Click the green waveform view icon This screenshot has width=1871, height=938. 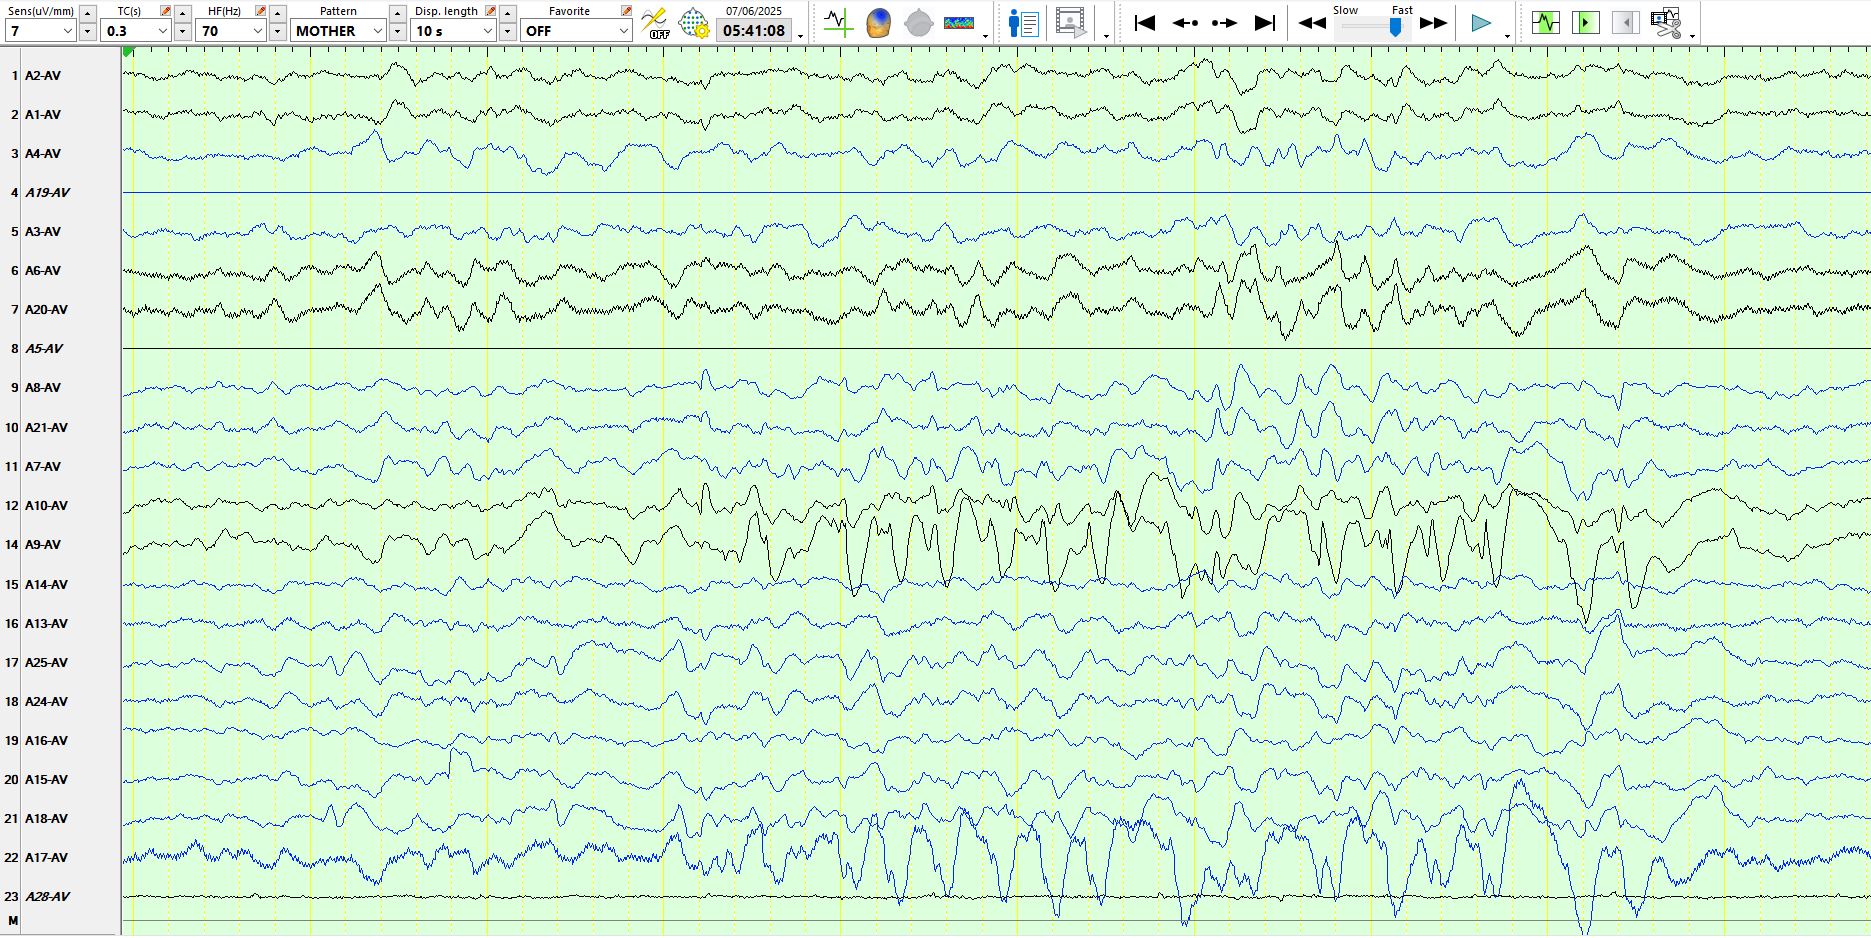(1546, 22)
